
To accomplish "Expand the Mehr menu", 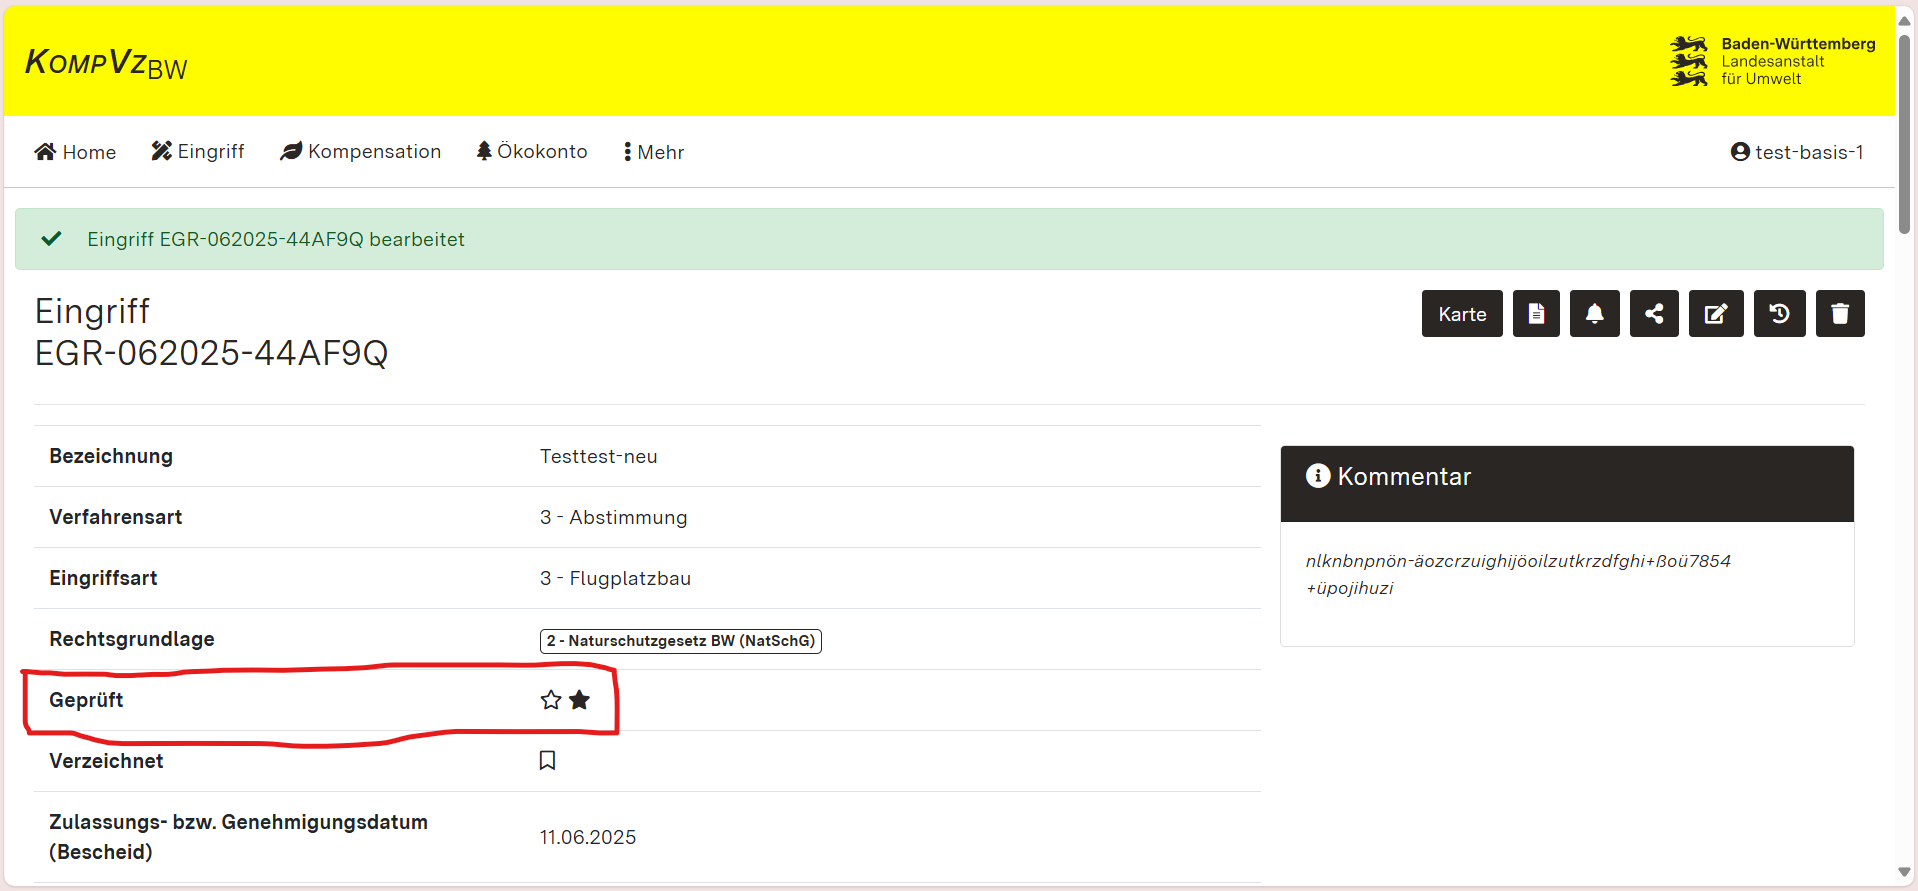I will (654, 152).
